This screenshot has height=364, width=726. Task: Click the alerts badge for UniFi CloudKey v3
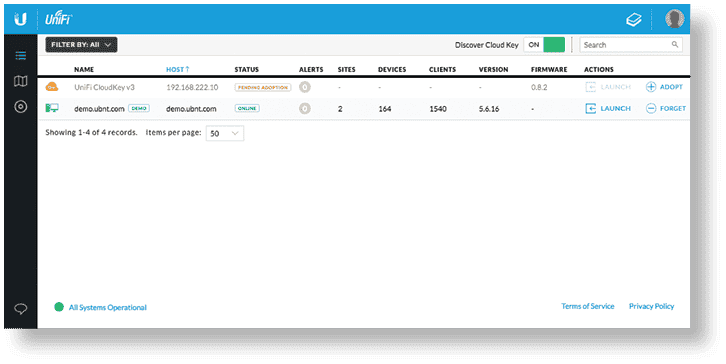tap(305, 87)
